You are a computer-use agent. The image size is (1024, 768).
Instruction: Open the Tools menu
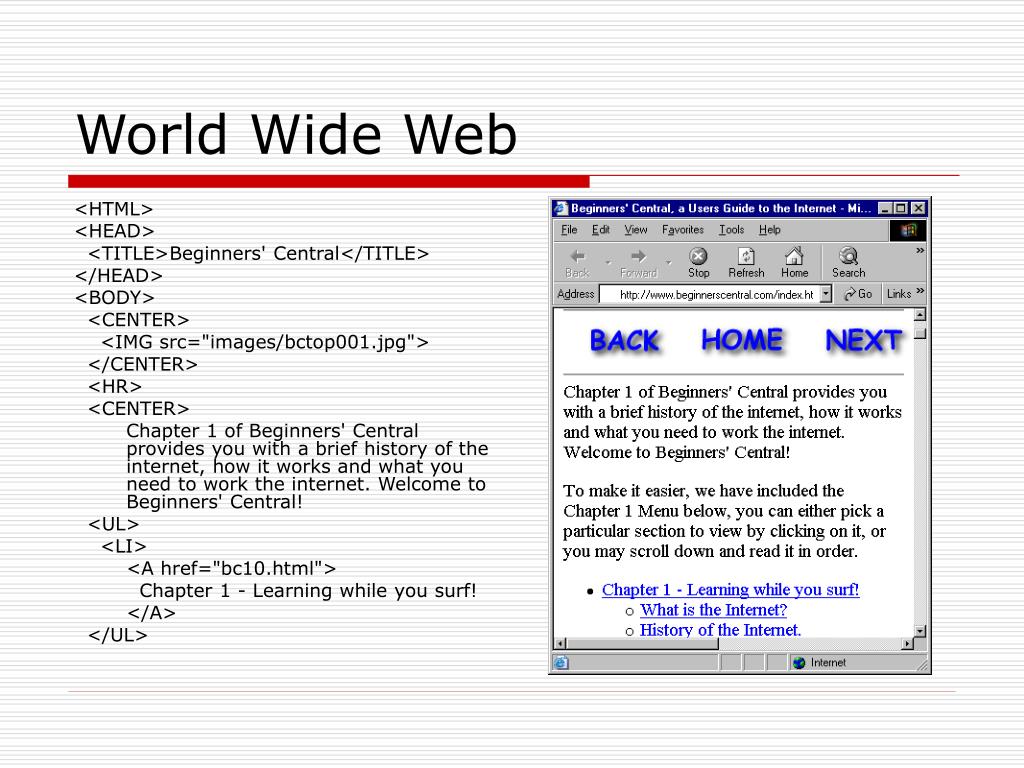[731, 230]
